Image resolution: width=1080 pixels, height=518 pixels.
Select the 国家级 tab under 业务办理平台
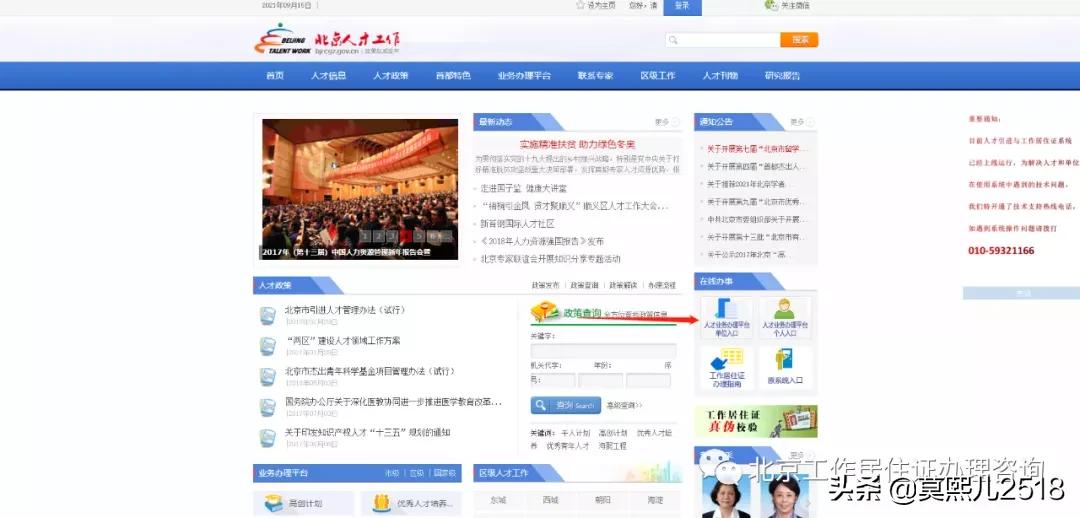tap(444, 473)
